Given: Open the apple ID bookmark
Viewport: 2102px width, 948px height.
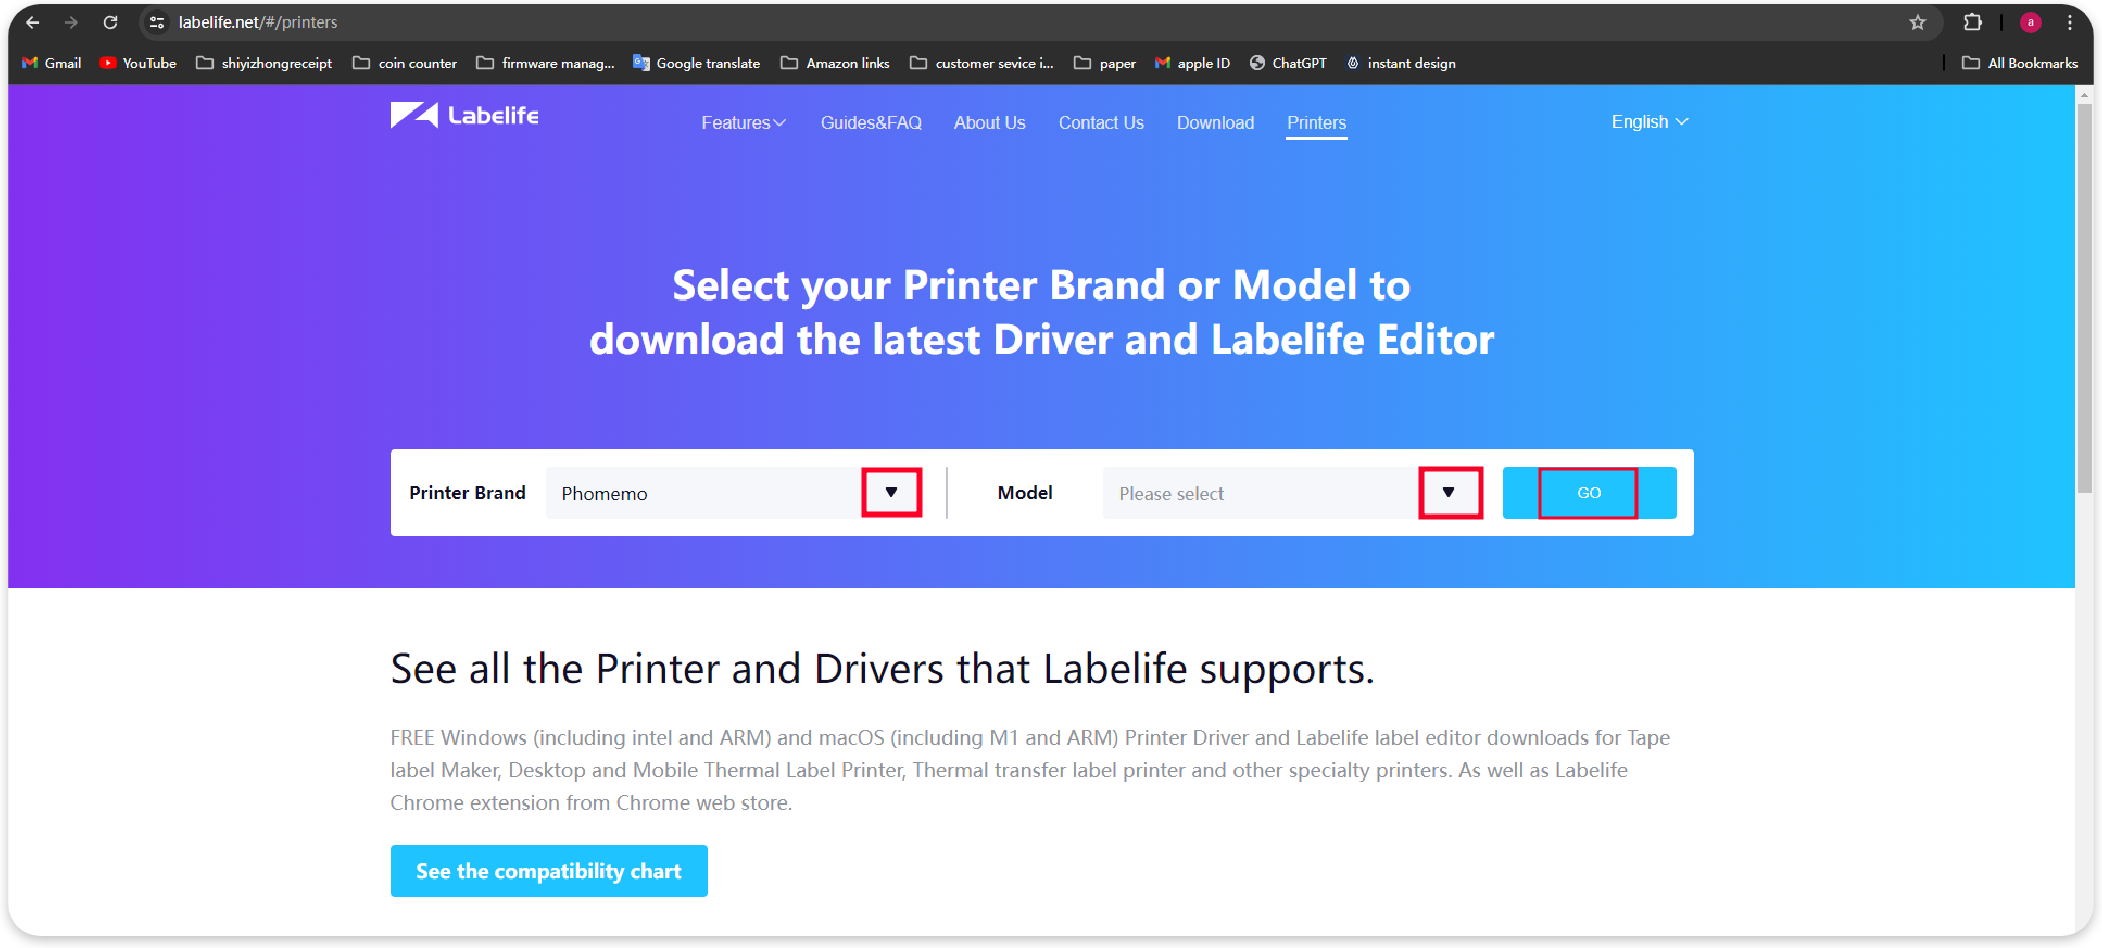Looking at the screenshot, I should pos(1192,63).
